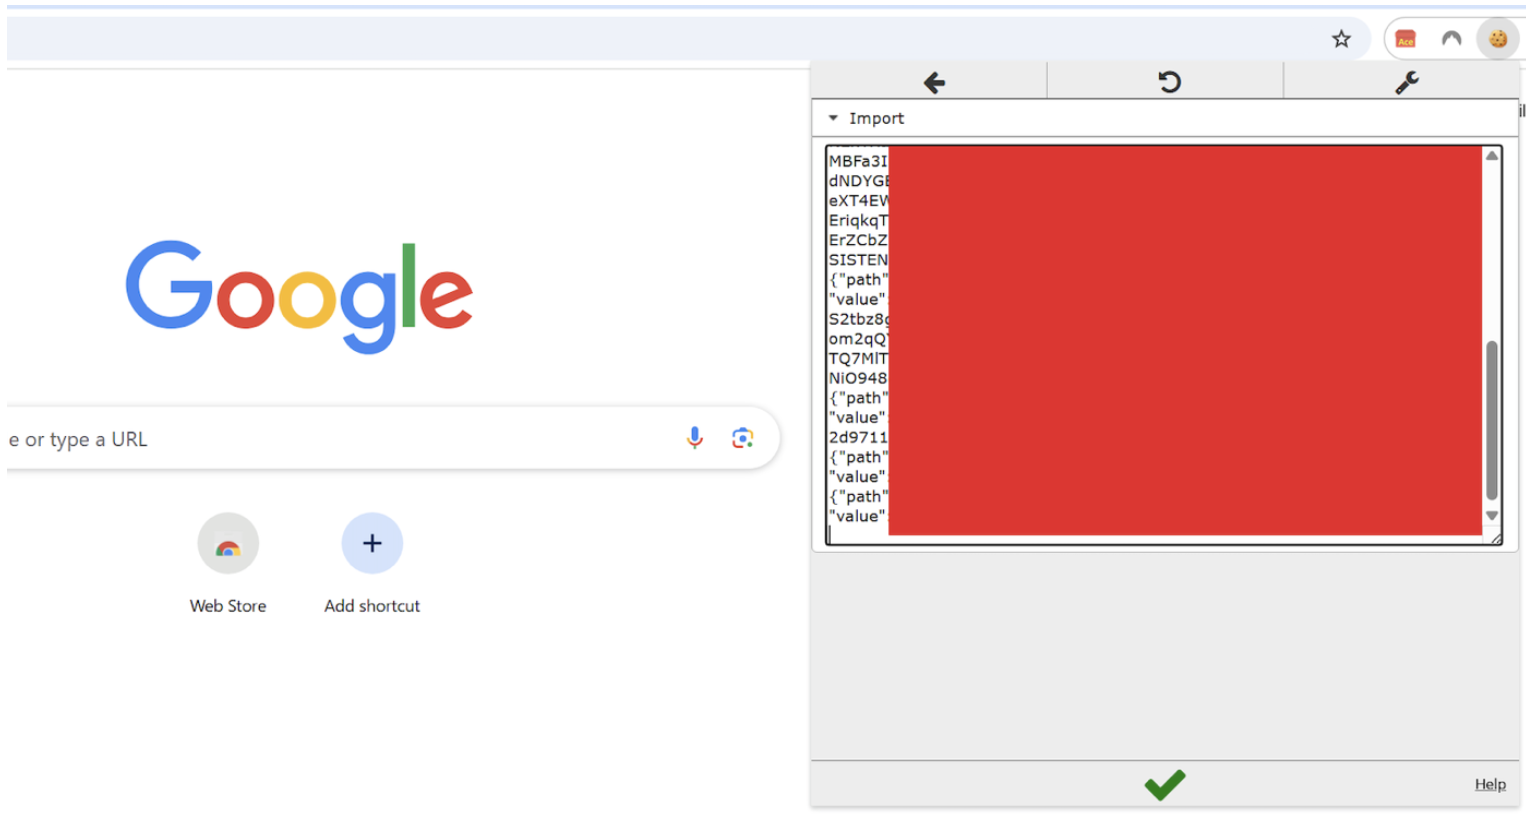1526x820 pixels.
Task: Open the red Ace extension icon
Action: [1405, 39]
